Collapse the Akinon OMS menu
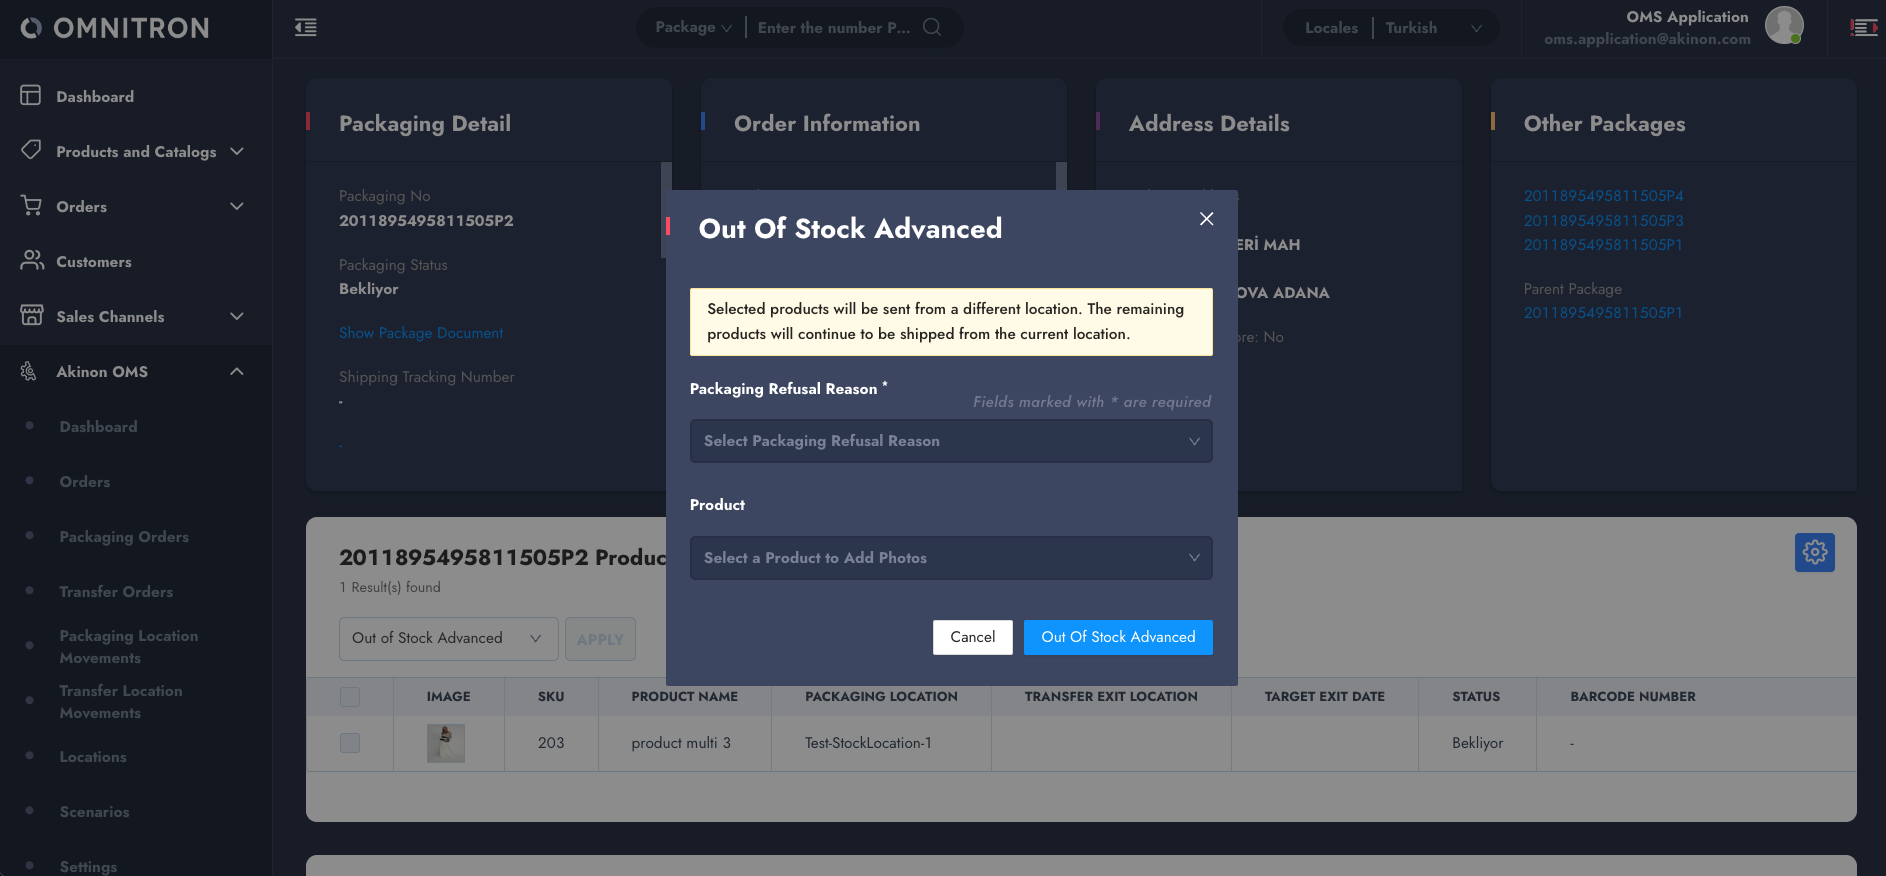The image size is (1886, 876). [x=237, y=372]
